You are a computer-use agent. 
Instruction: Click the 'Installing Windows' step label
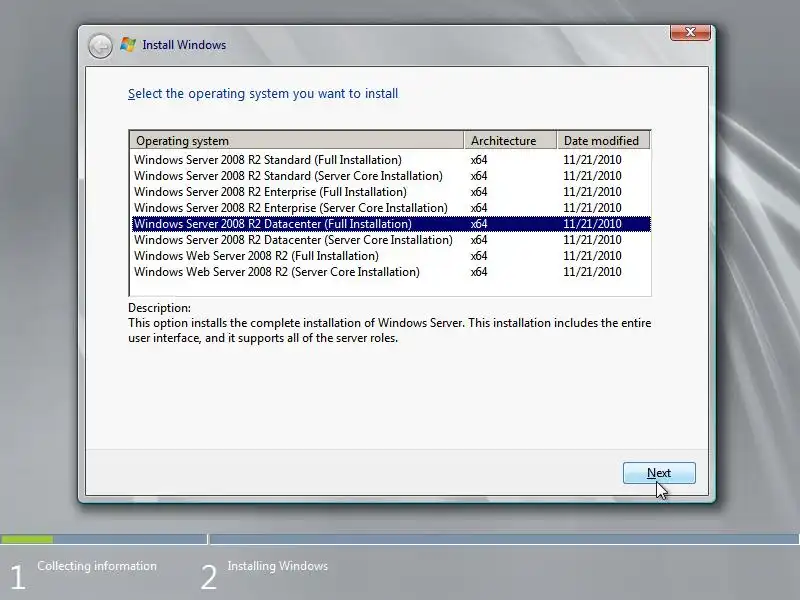[278, 566]
